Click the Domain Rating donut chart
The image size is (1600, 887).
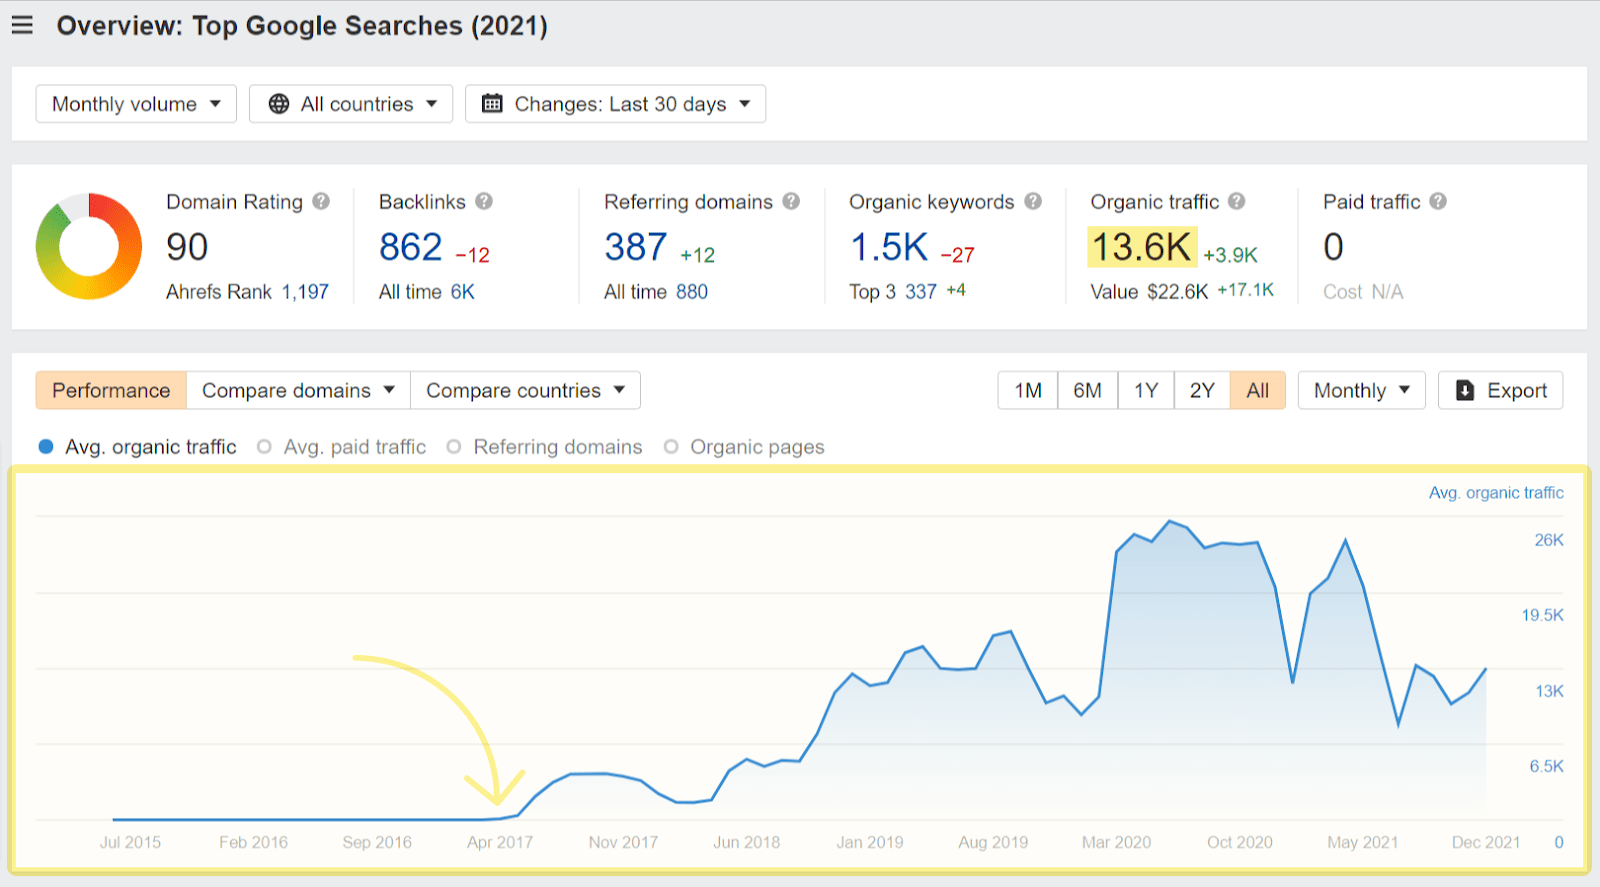coord(89,247)
